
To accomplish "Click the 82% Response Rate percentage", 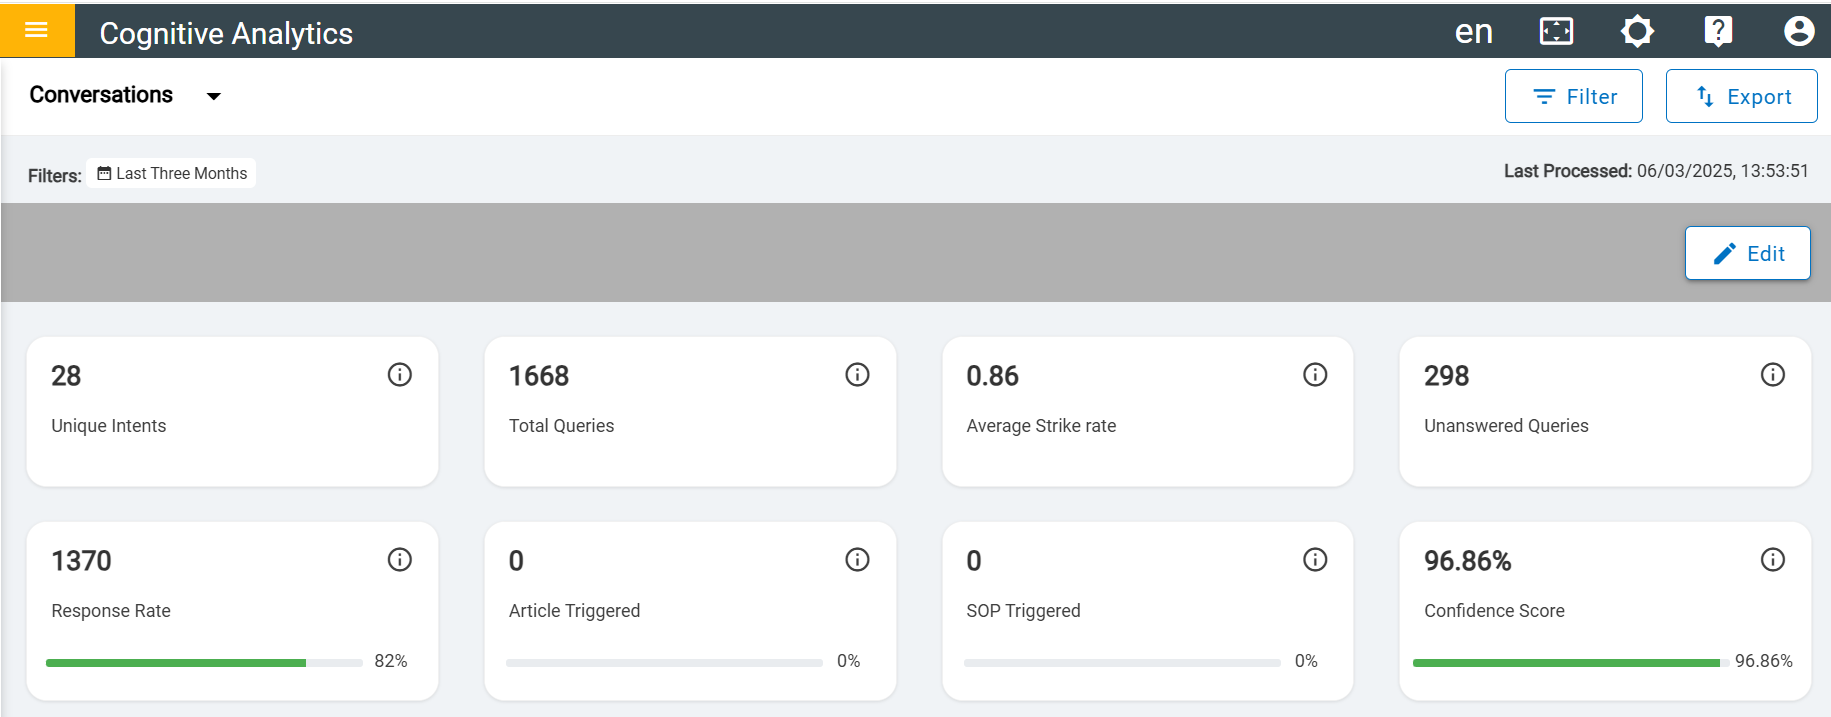I will pyautogui.click(x=391, y=661).
